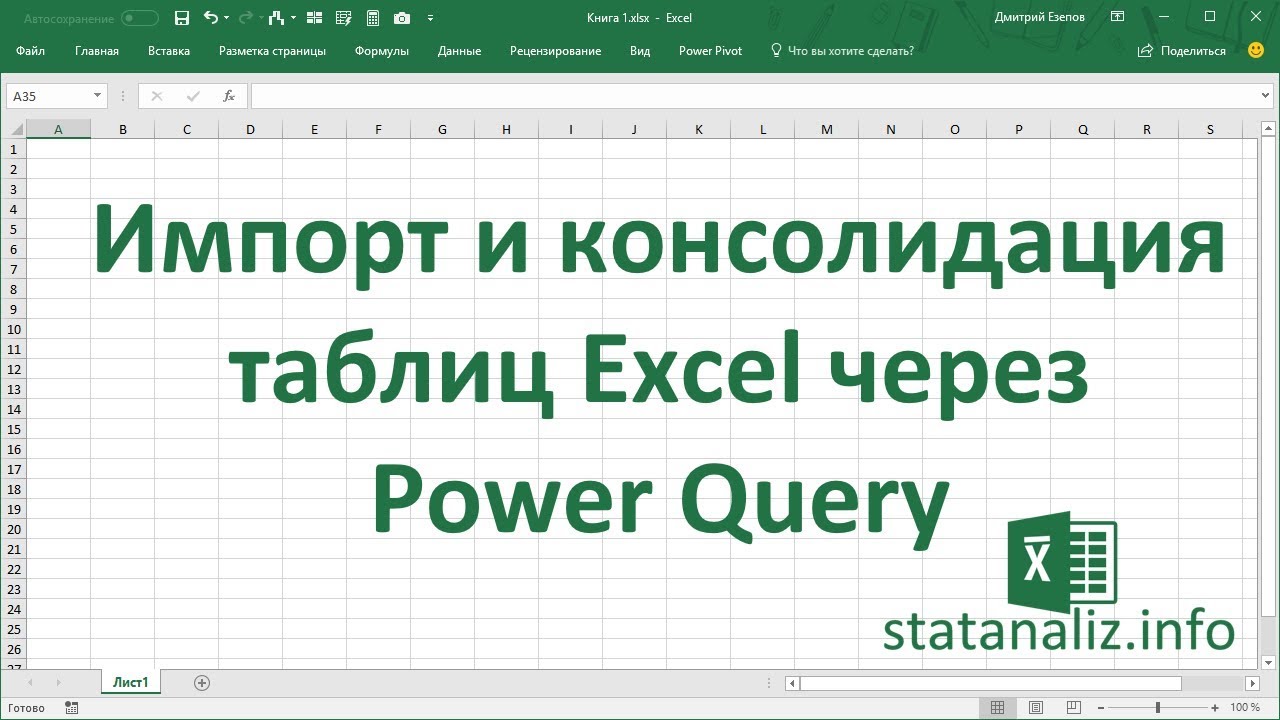This screenshot has height=720, width=1280.
Task: Click the Trace dependents icon in quick access
Action: tap(278, 18)
